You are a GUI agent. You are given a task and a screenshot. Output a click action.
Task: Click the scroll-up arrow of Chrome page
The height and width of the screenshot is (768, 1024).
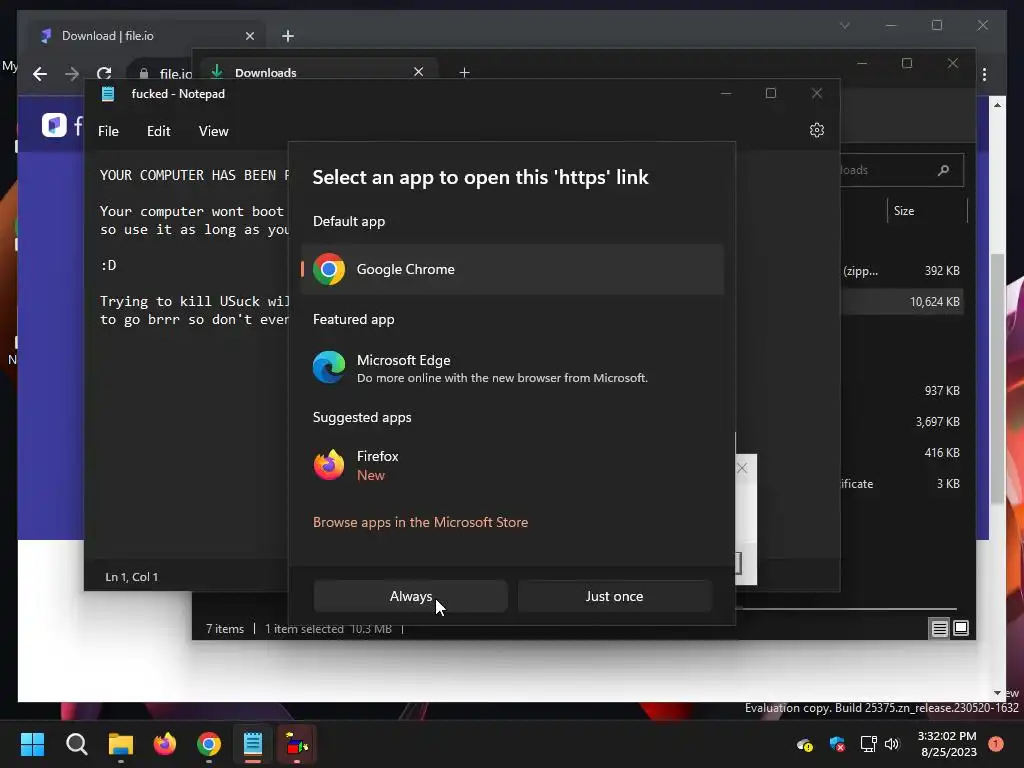pyautogui.click(x=997, y=104)
